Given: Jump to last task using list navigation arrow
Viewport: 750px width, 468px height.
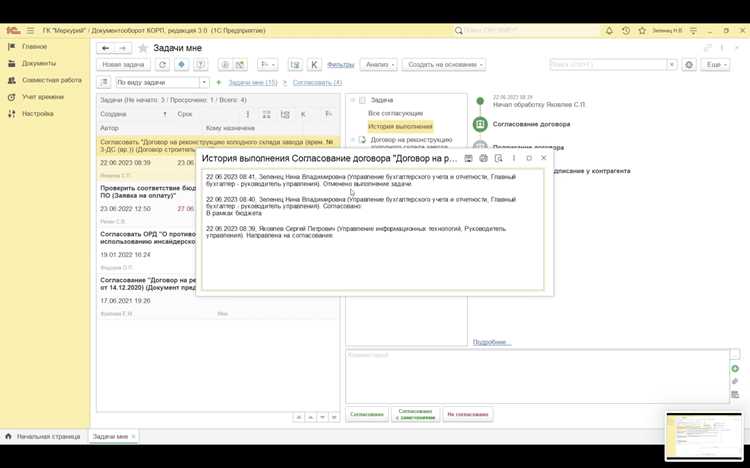Looking at the screenshot, I should click(334, 418).
